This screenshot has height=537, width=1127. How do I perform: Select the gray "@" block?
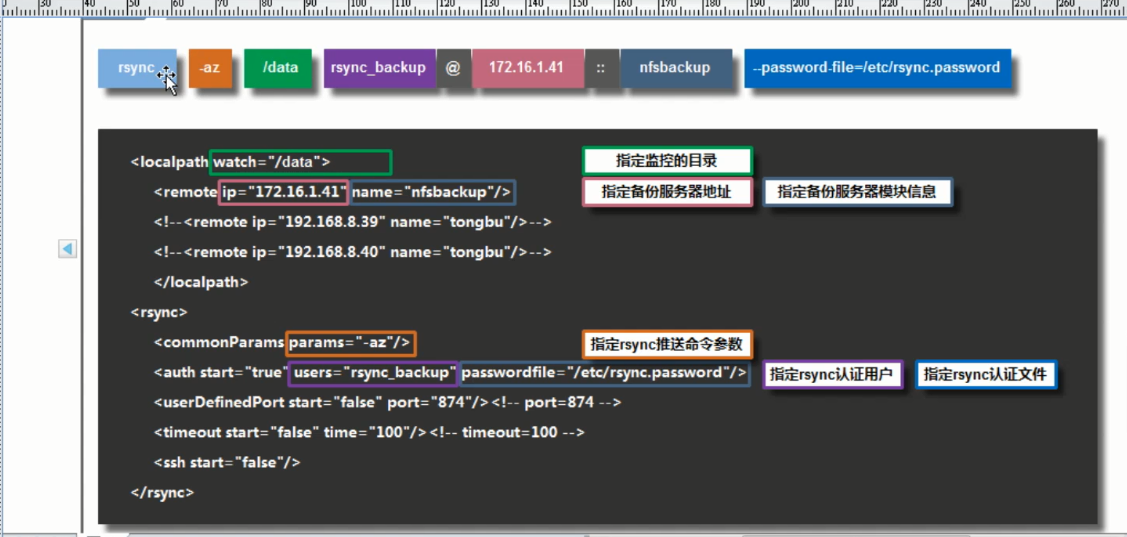tap(453, 68)
